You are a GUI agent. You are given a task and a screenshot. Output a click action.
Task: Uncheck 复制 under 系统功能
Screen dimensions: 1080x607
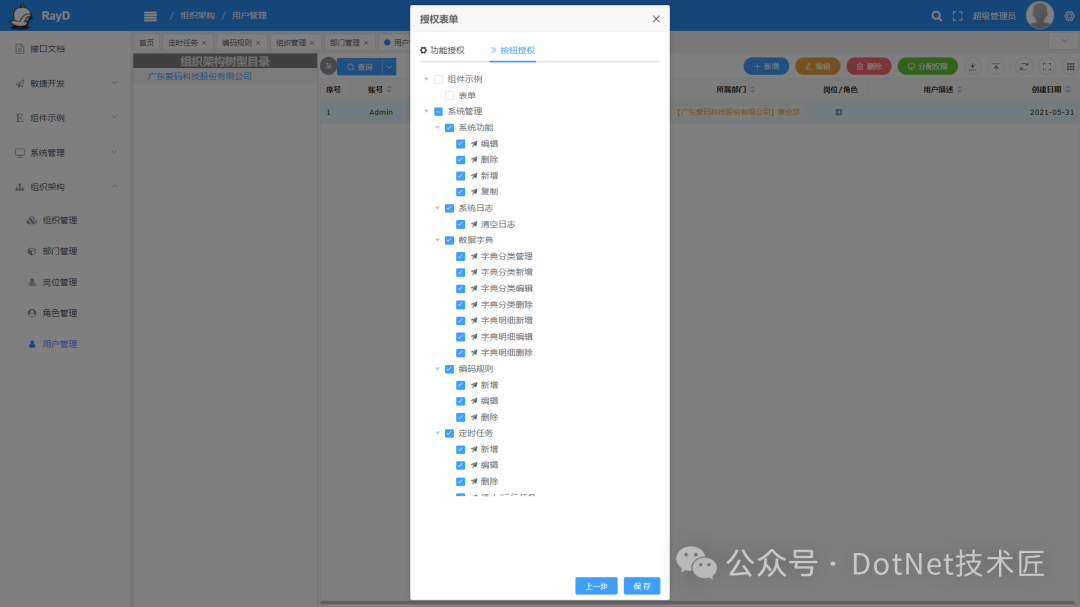pyautogui.click(x=460, y=192)
